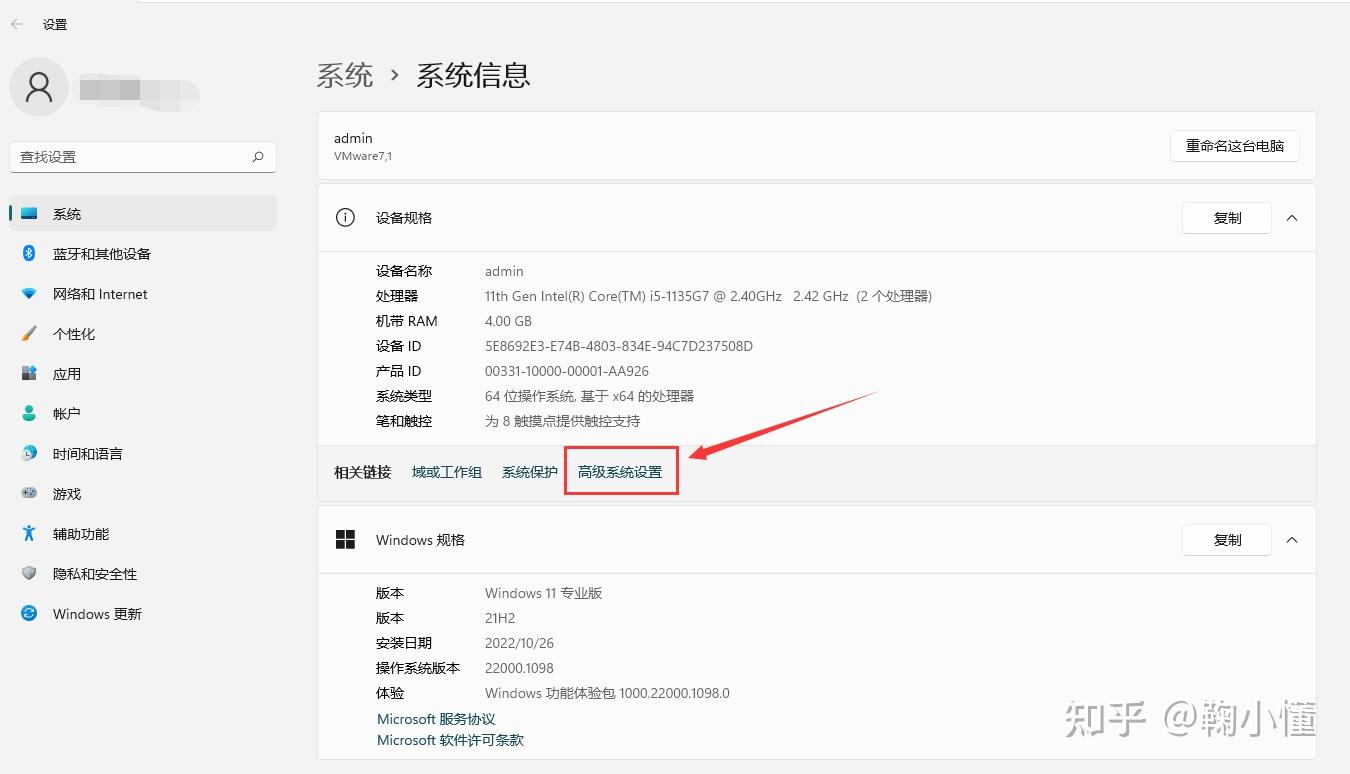This screenshot has width=1350, height=774.
Task: Click the user account avatar icon
Action: [39, 88]
